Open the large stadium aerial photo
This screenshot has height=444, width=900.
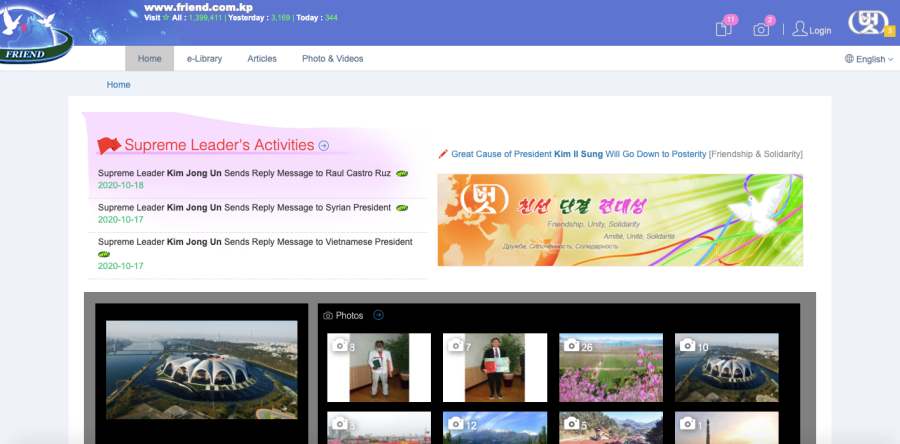[201, 369]
